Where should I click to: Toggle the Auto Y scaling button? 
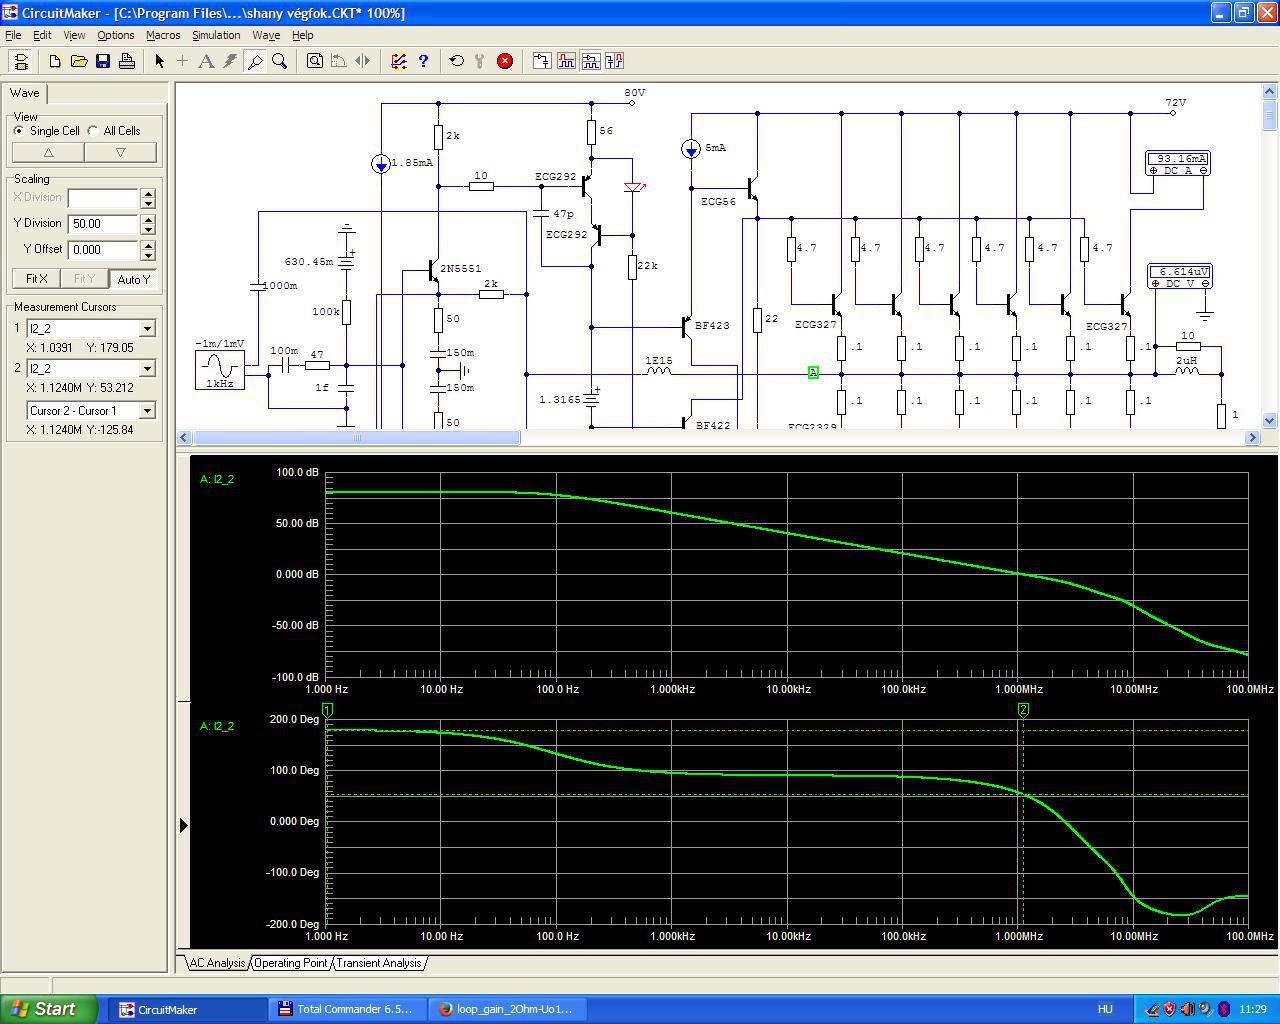coord(133,279)
